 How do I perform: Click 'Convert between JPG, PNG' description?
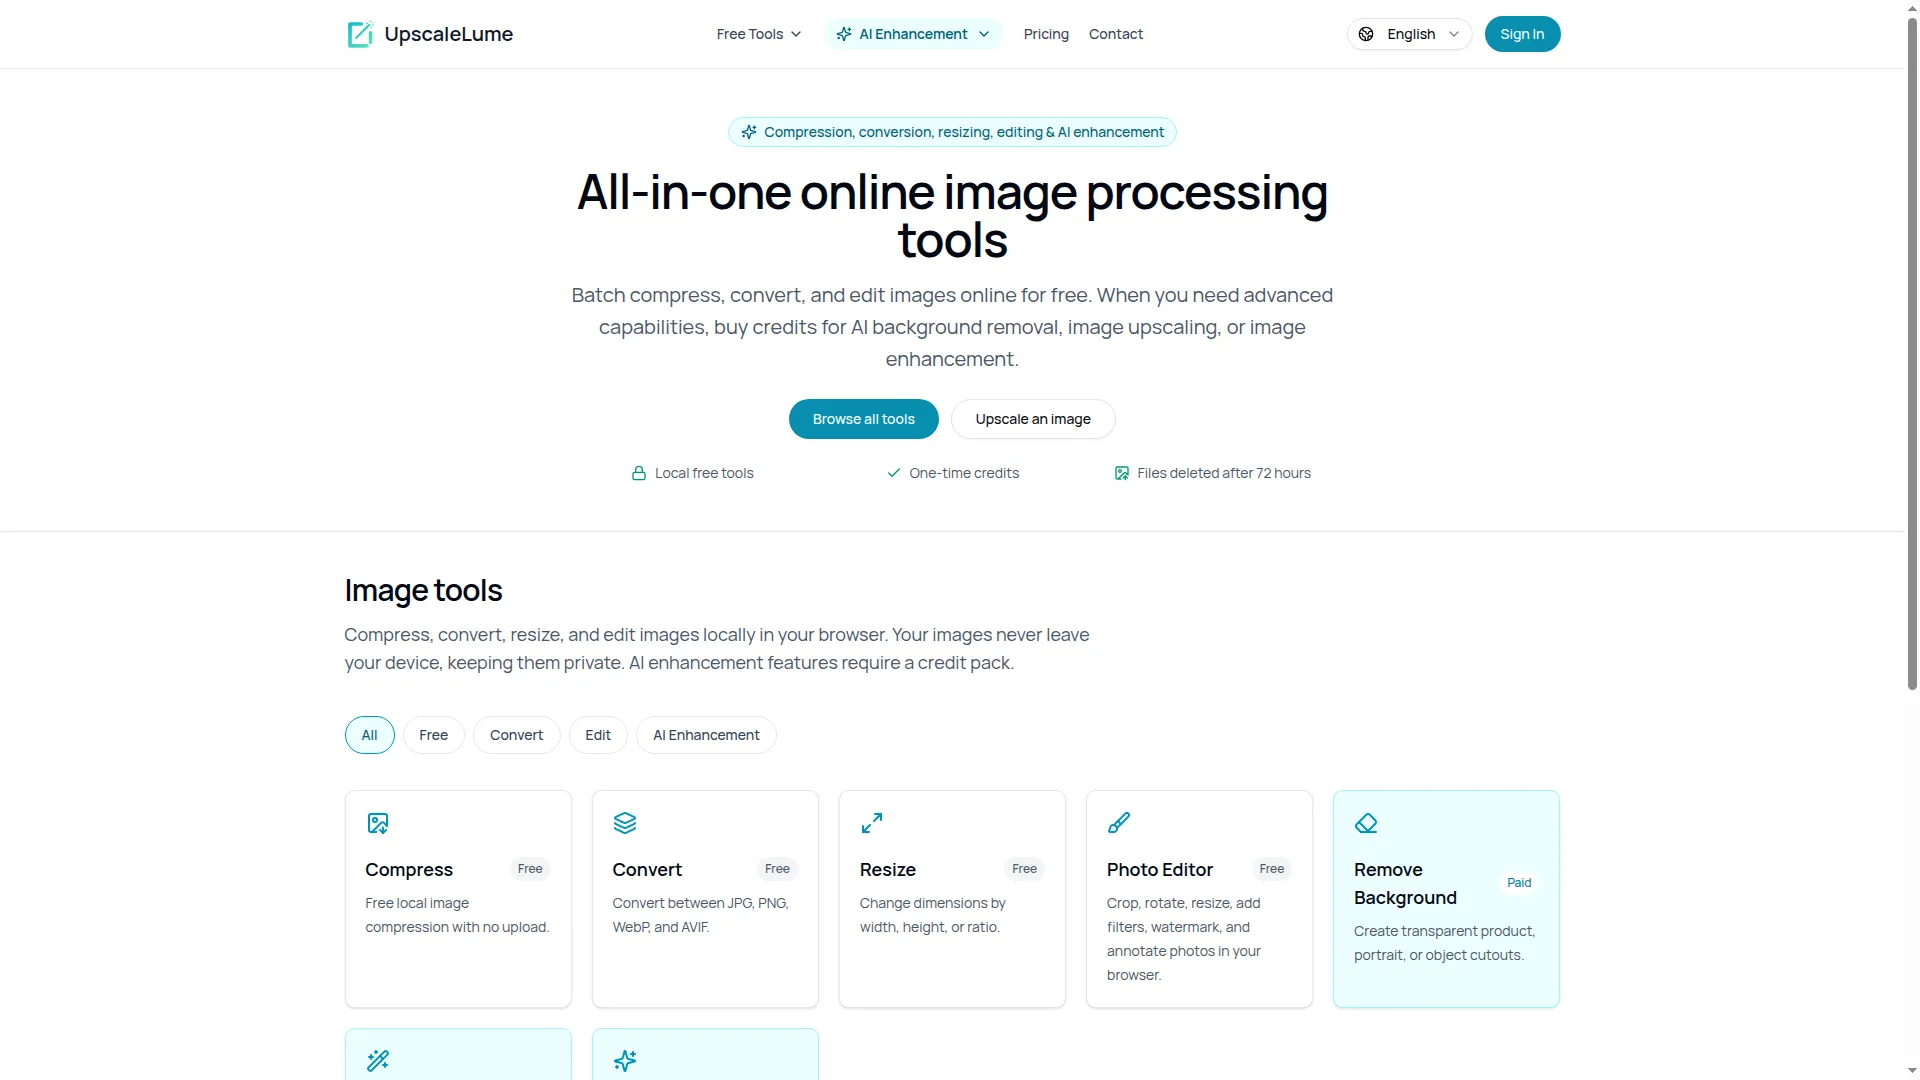(700, 915)
